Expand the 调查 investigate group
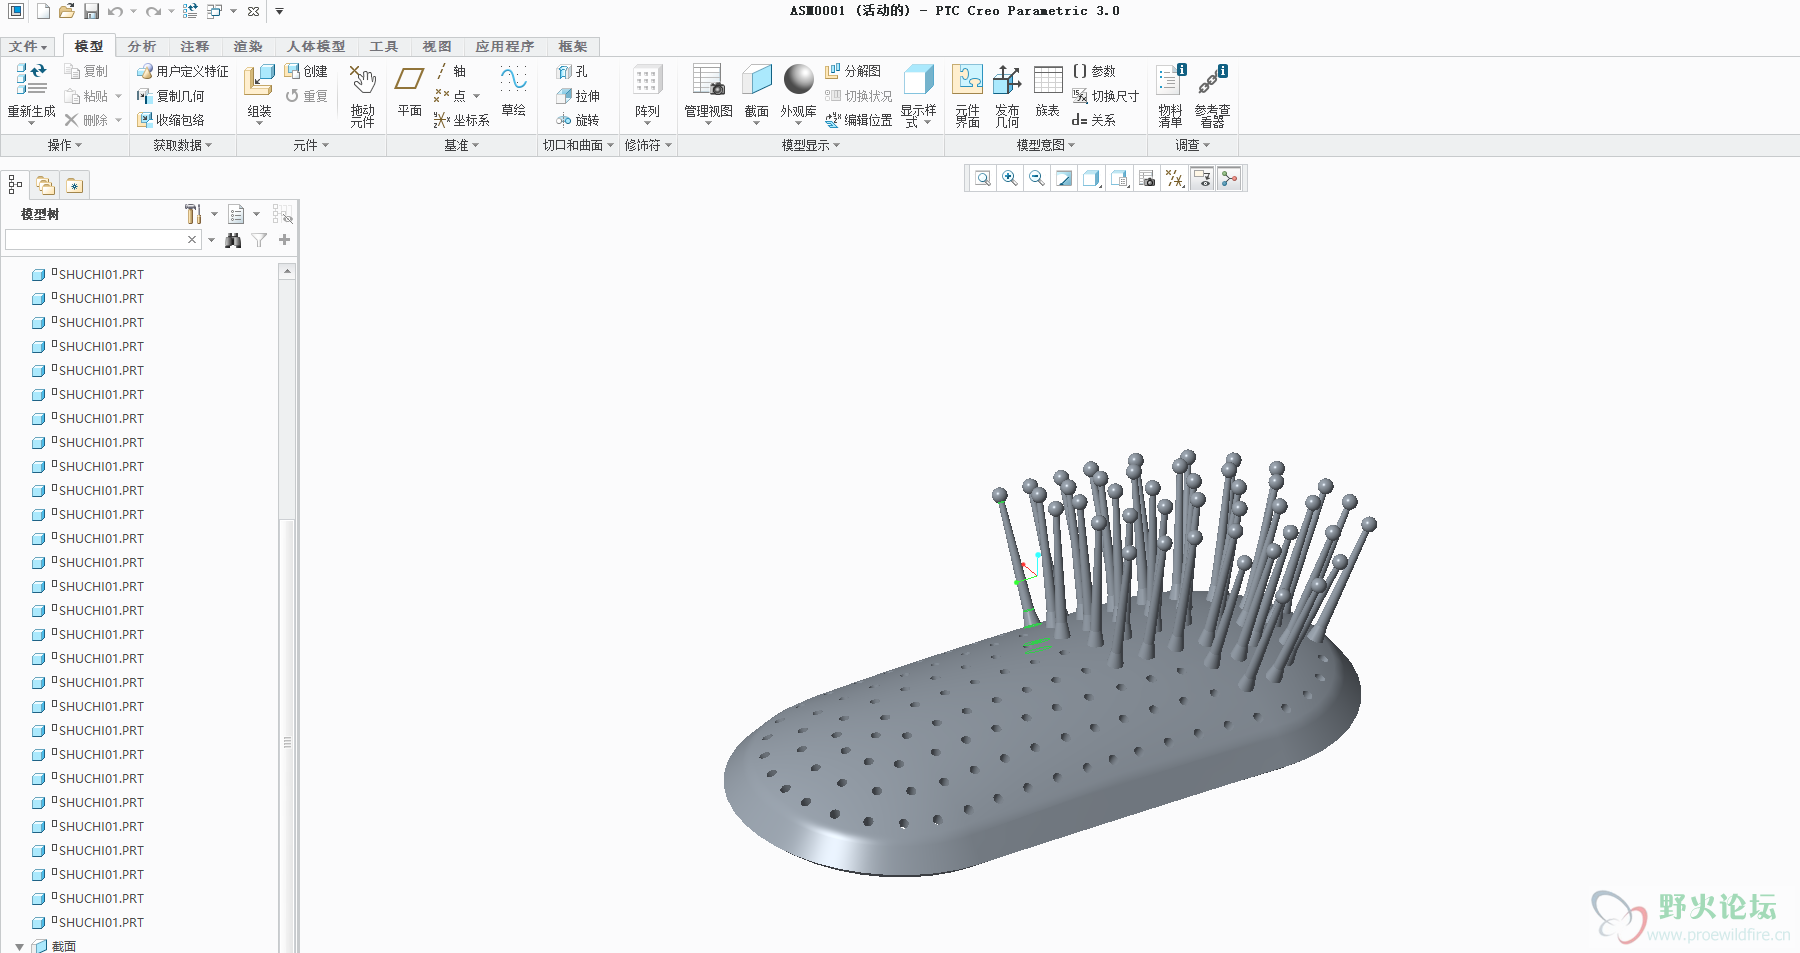The width and height of the screenshot is (1800, 953). tap(1192, 145)
